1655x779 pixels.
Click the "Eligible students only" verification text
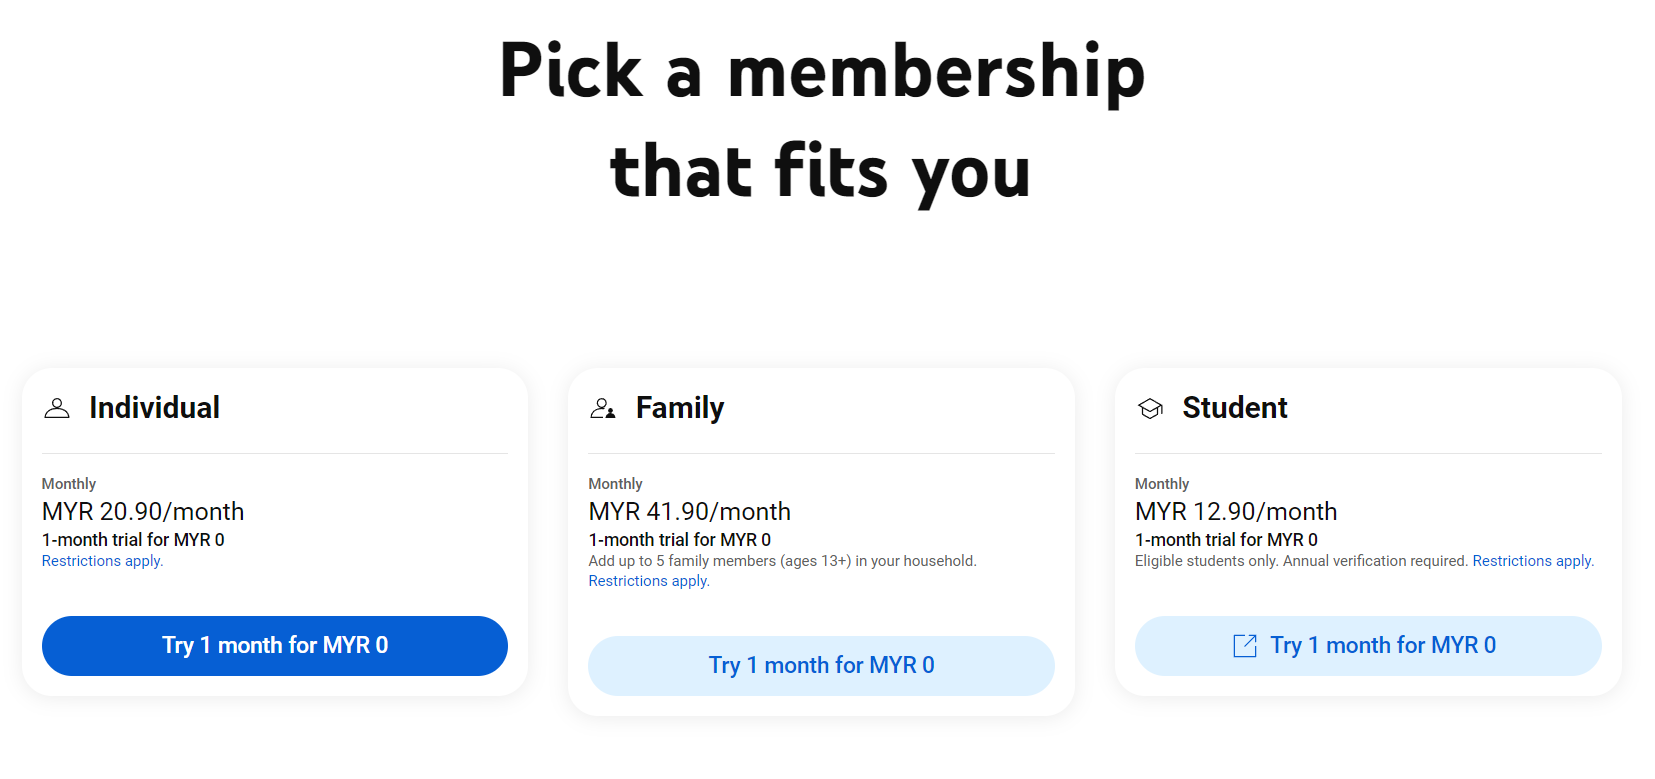coord(1301,561)
